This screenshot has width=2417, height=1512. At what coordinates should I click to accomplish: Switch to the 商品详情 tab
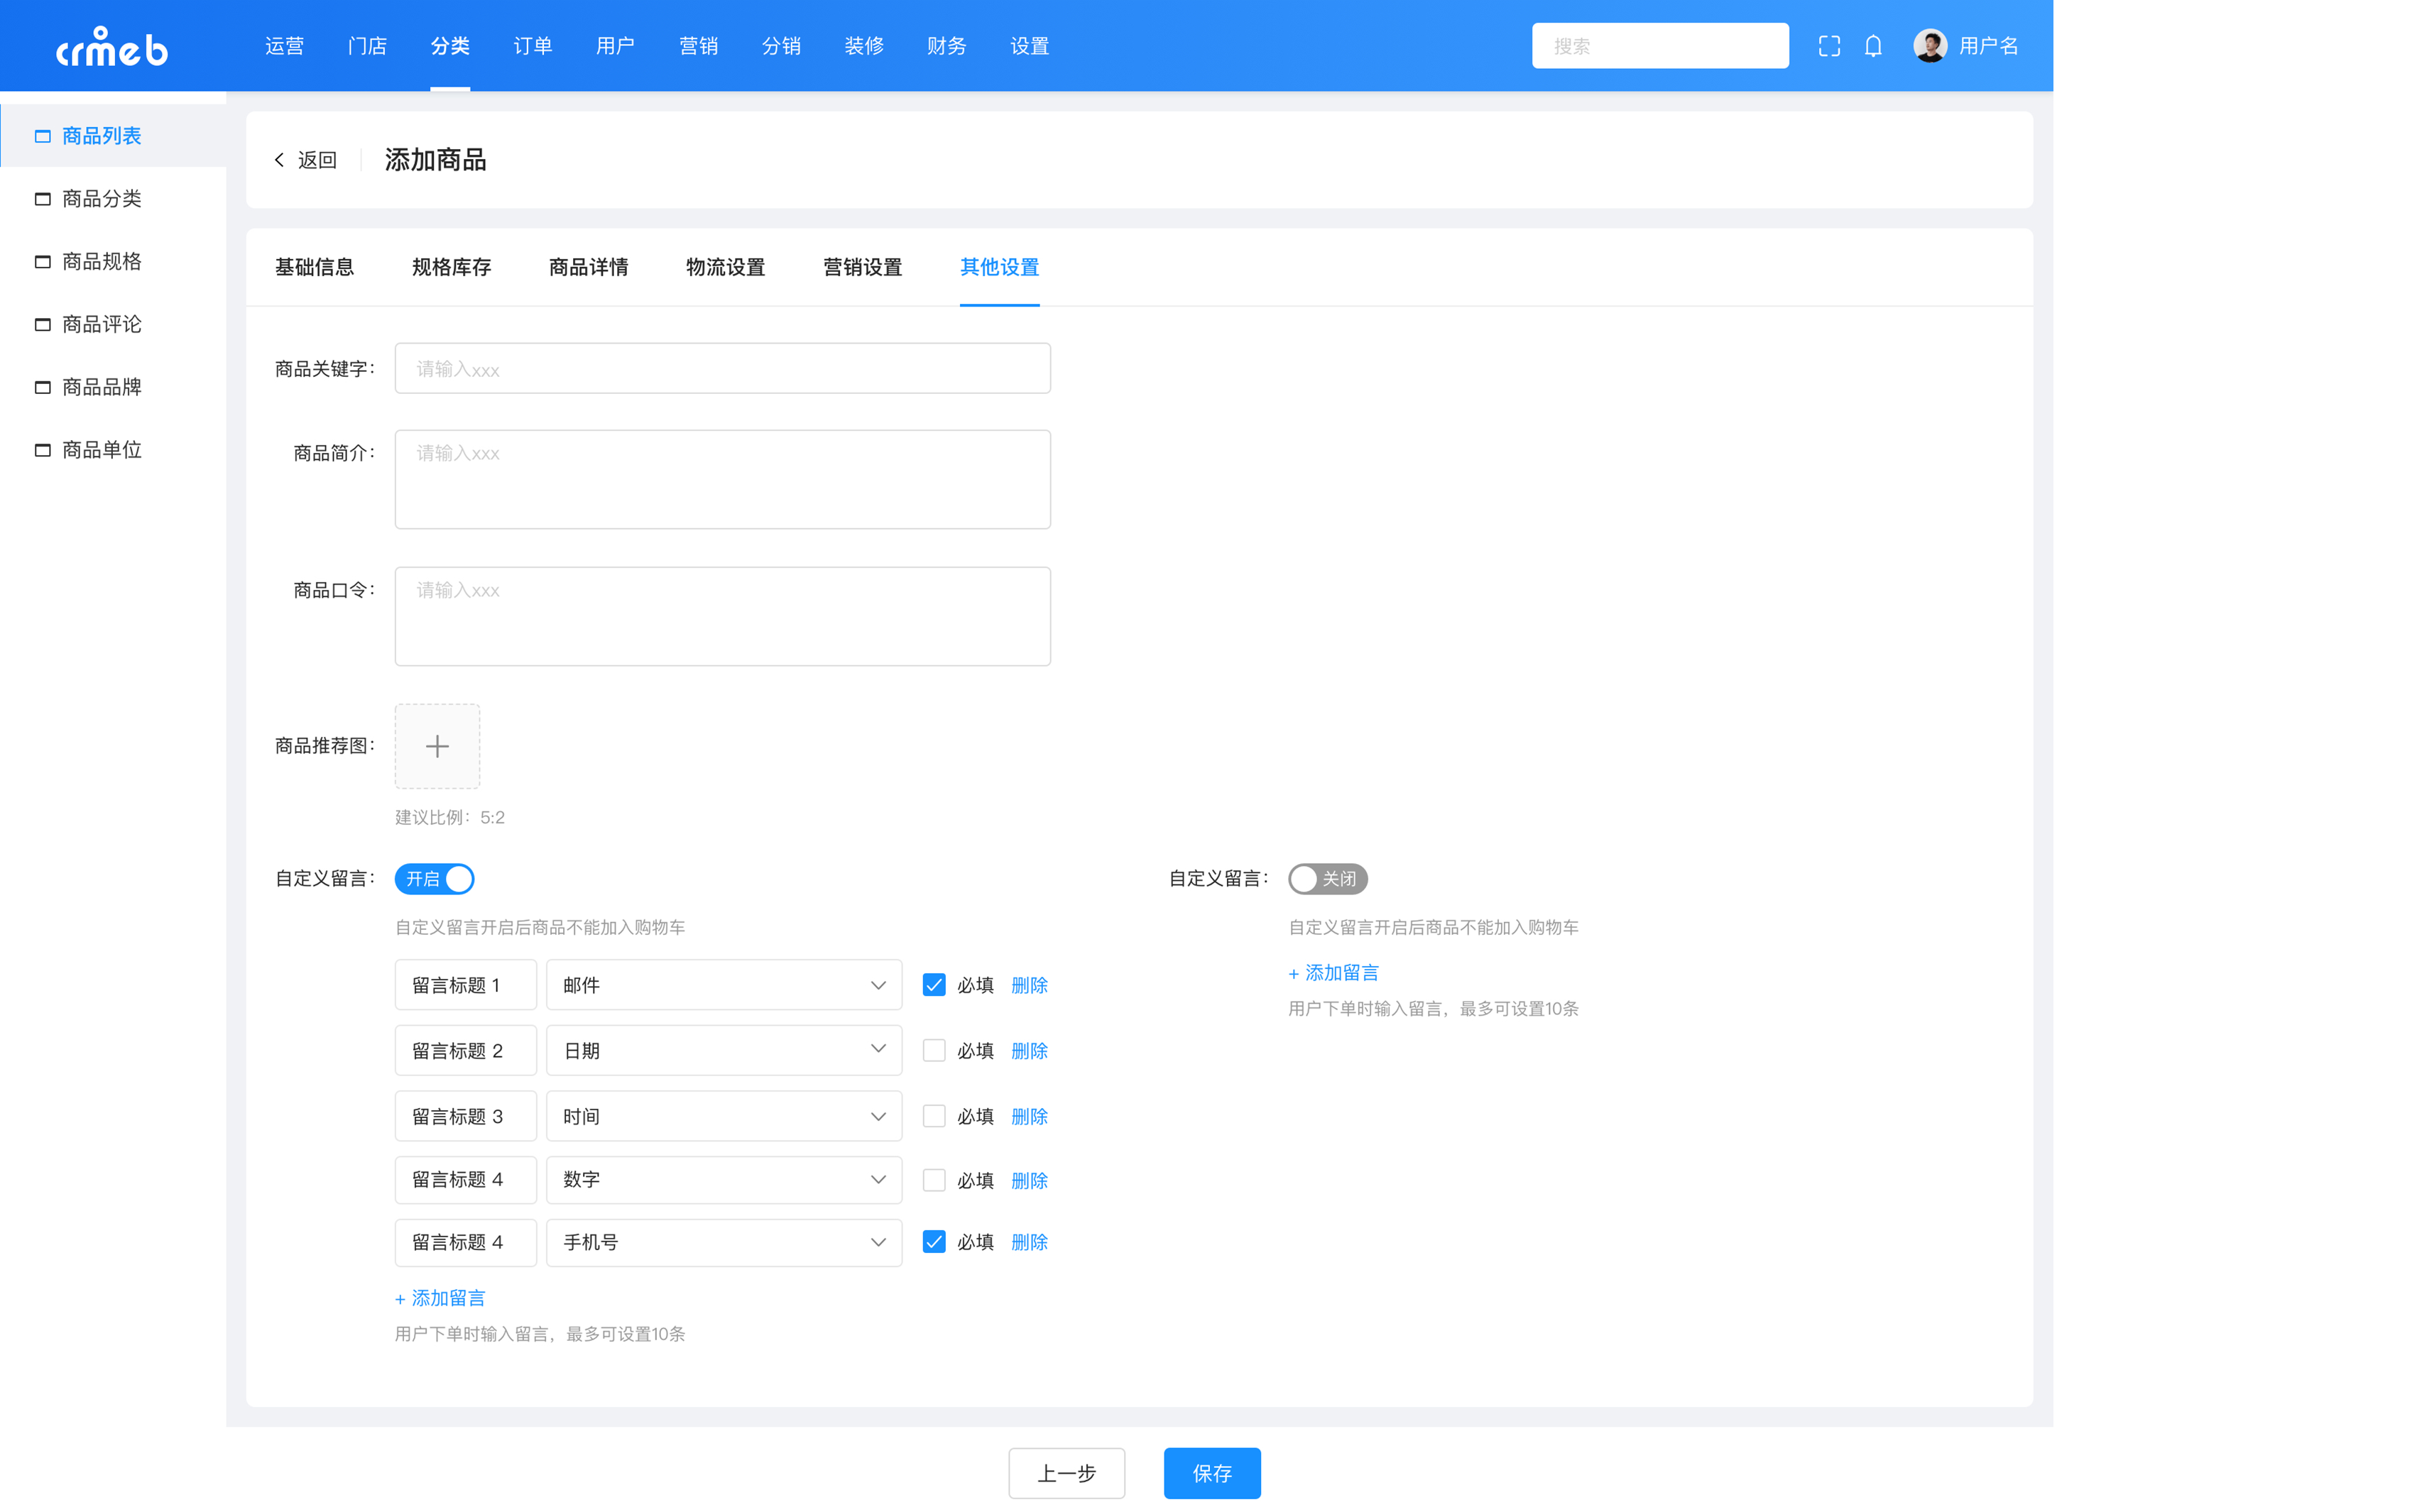click(588, 267)
